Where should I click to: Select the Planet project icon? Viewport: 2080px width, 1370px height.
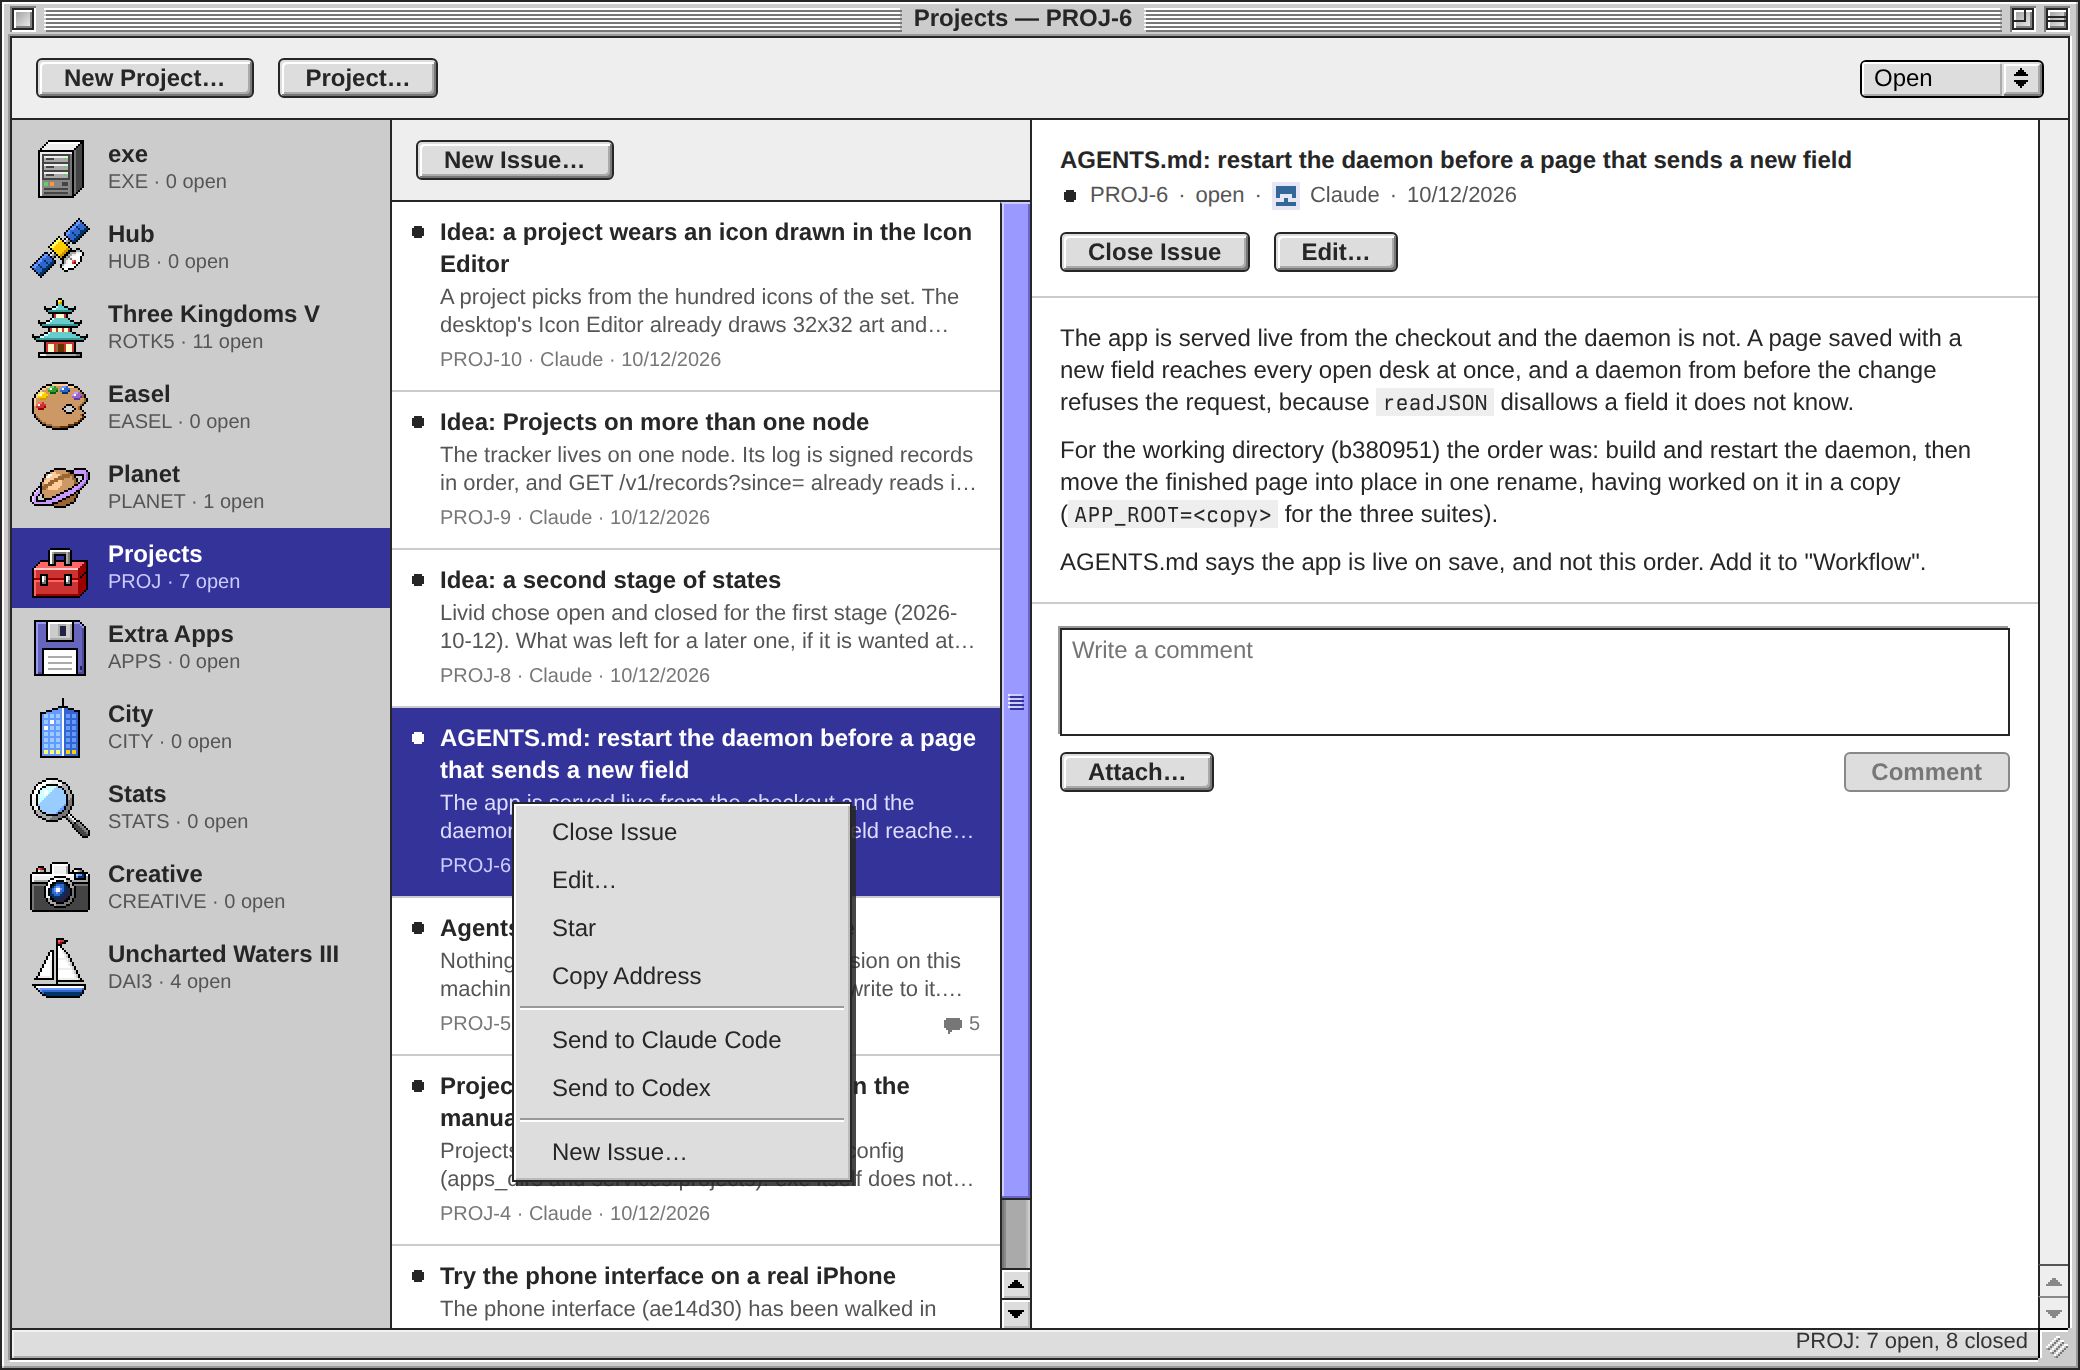coord(60,487)
